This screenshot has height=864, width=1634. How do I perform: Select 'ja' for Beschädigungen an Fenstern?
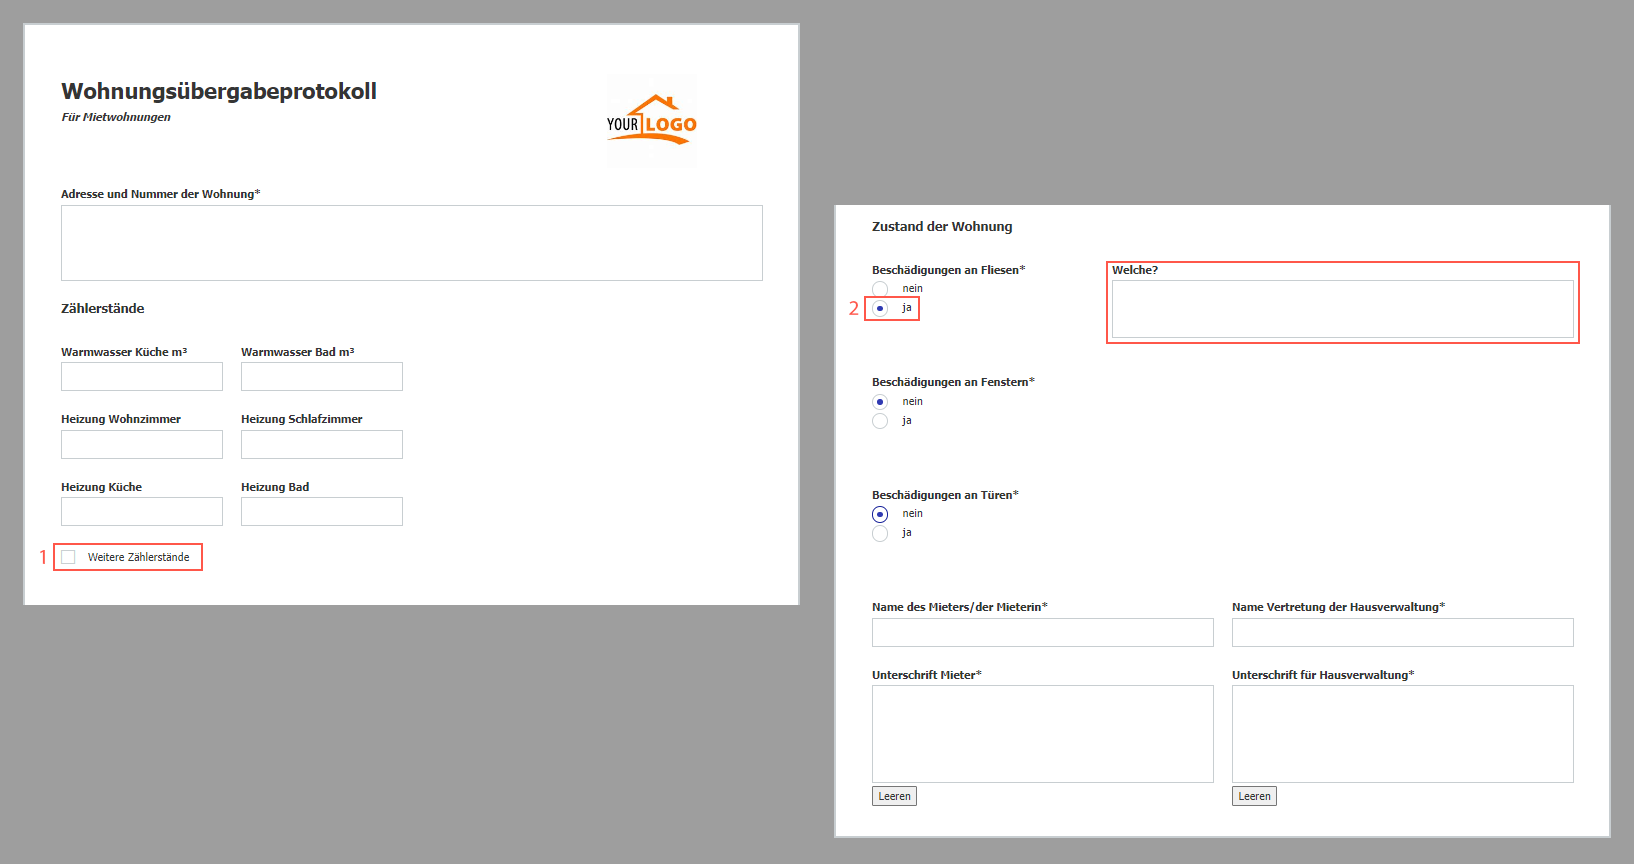tap(880, 421)
